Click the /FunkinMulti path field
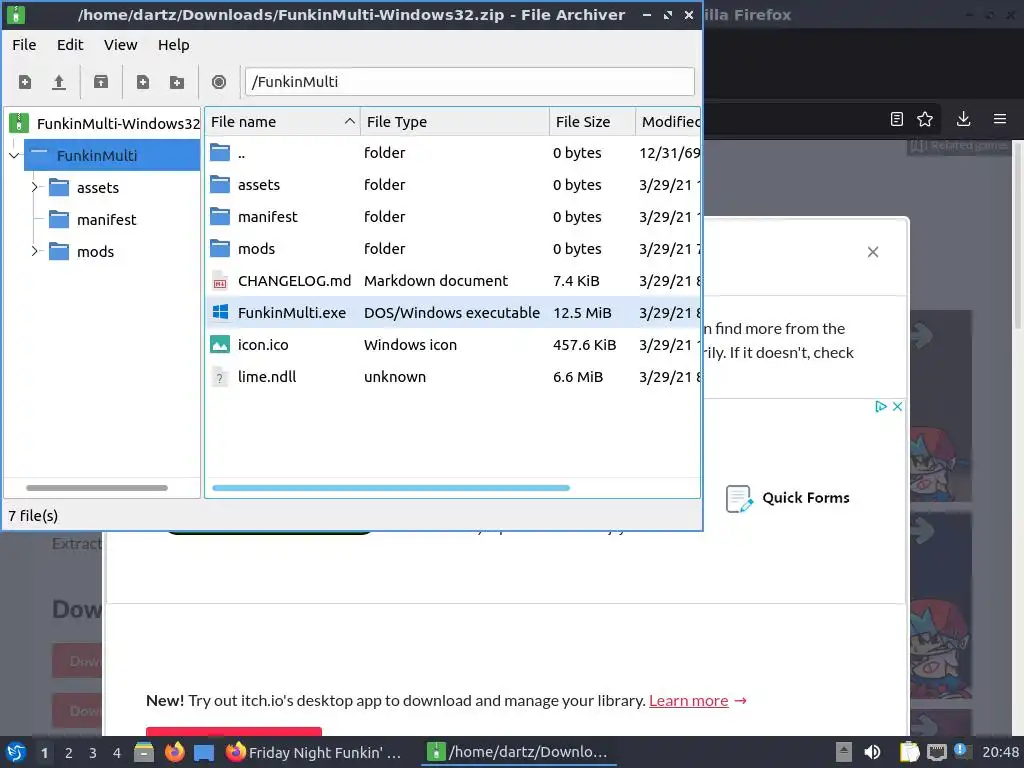 (470, 82)
